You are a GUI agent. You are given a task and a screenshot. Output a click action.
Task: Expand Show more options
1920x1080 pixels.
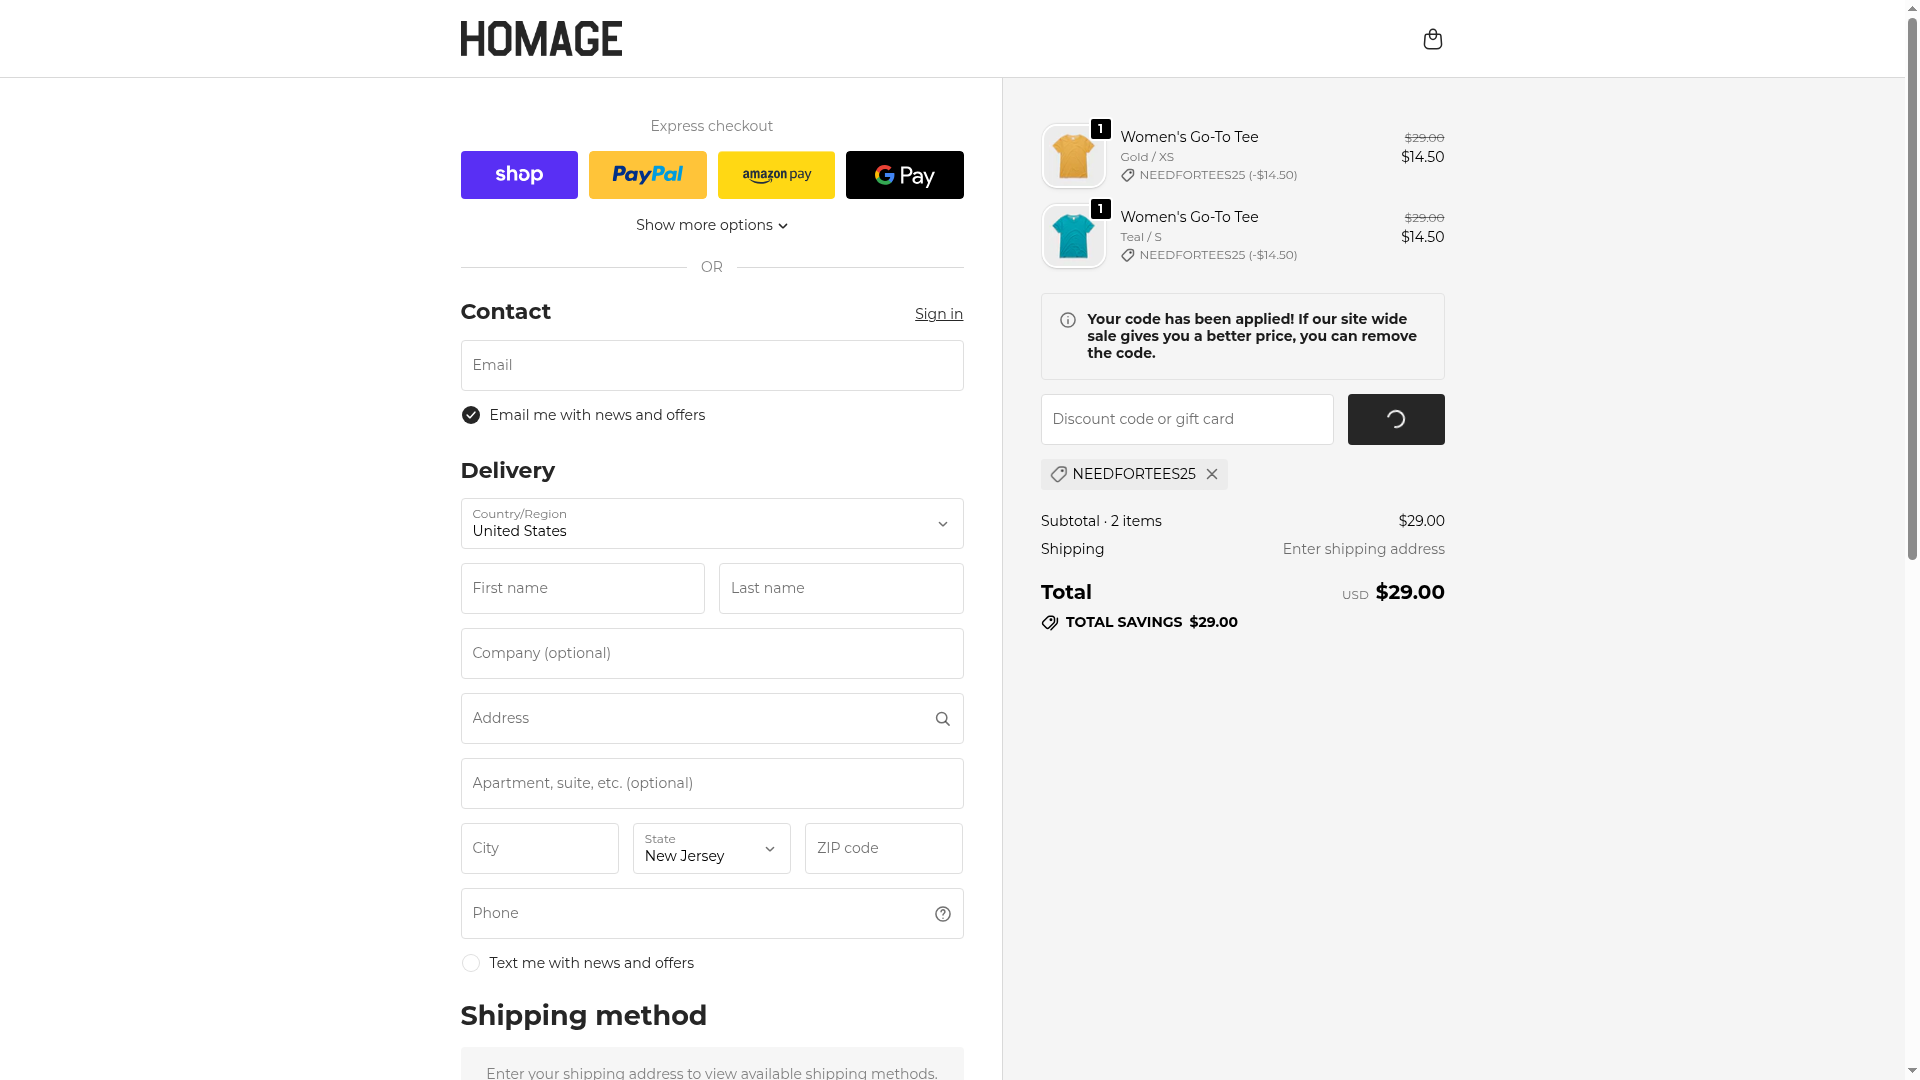[x=711, y=225]
